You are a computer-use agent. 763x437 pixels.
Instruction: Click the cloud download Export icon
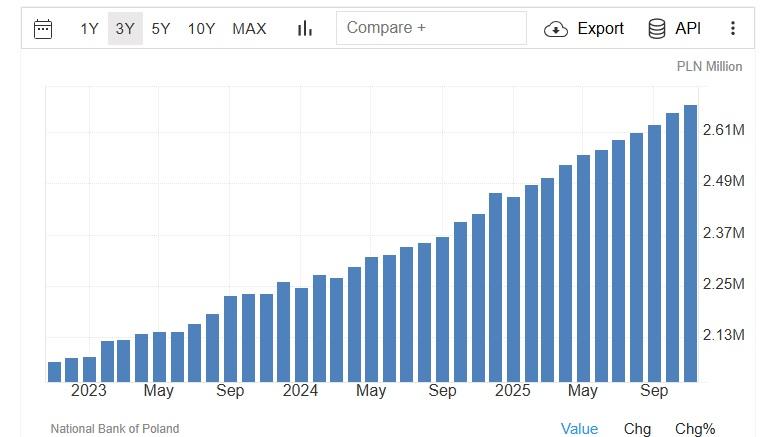click(556, 29)
